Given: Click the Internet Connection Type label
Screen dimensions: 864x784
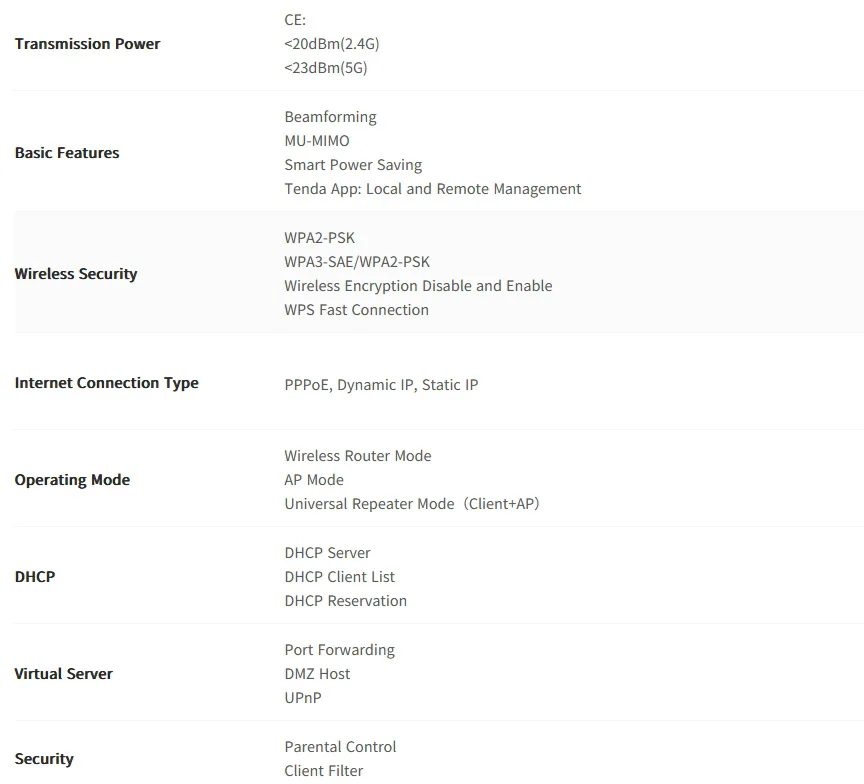Looking at the screenshot, I should 106,383.
